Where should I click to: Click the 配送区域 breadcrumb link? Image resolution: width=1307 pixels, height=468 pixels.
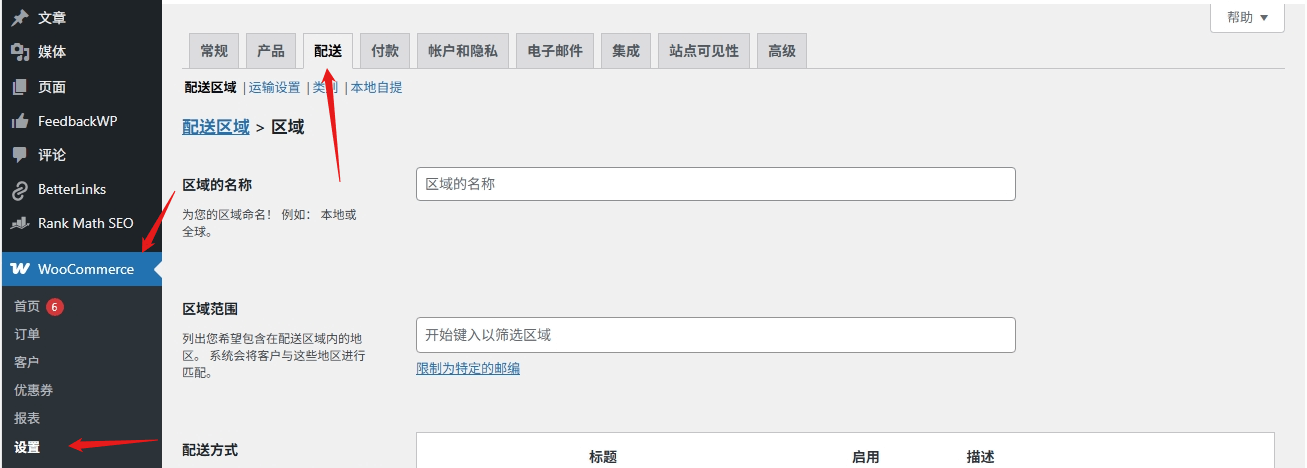click(216, 127)
